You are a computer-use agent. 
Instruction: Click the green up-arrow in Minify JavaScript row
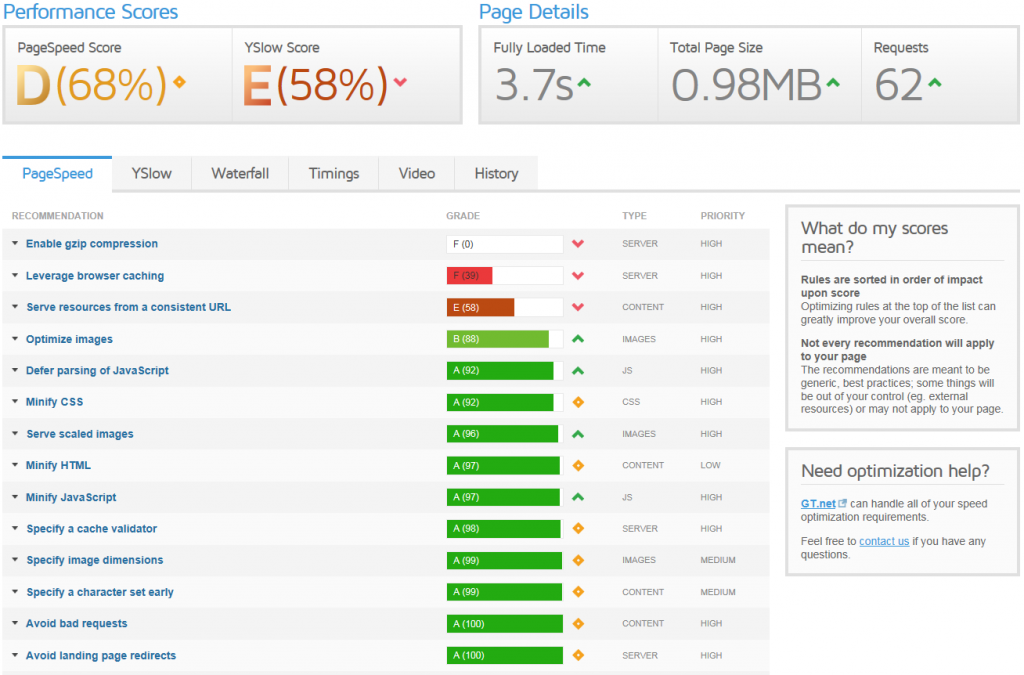578,497
